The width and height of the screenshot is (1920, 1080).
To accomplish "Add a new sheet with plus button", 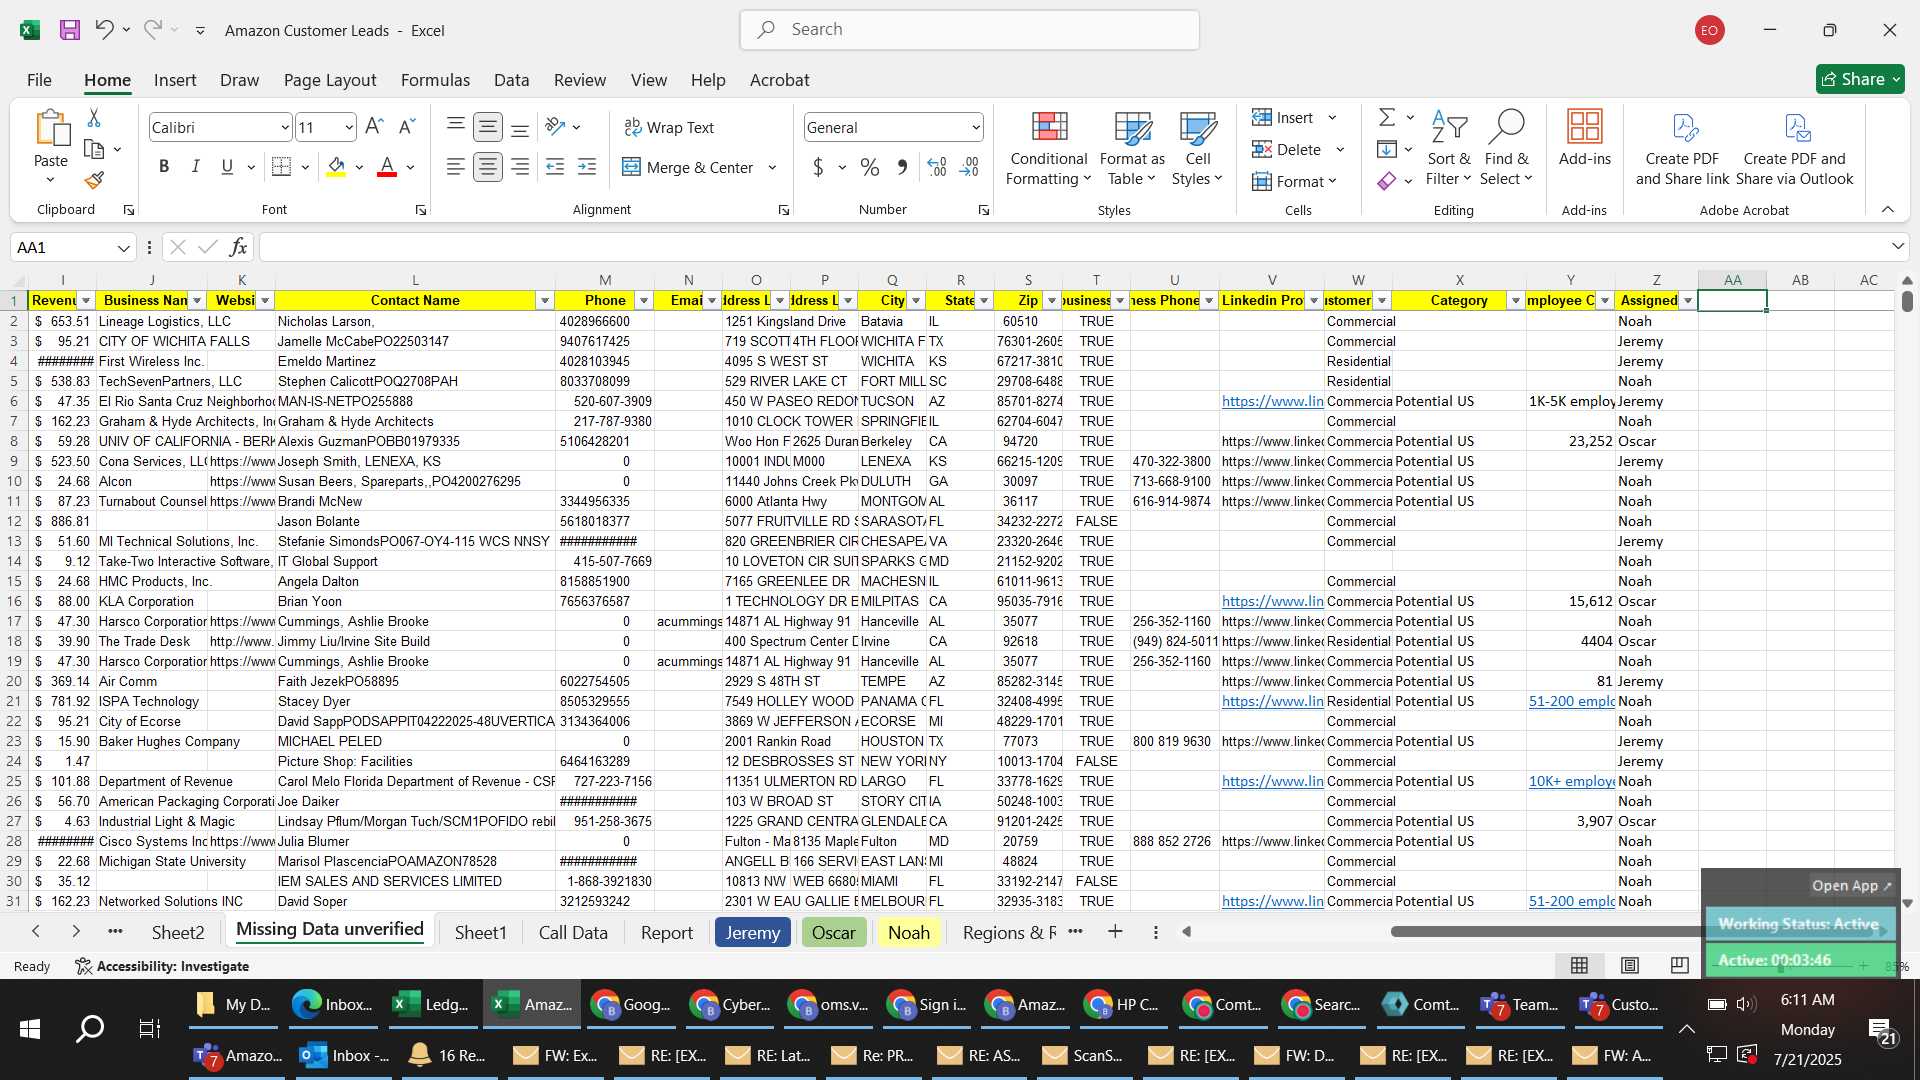I will point(1115,932).
